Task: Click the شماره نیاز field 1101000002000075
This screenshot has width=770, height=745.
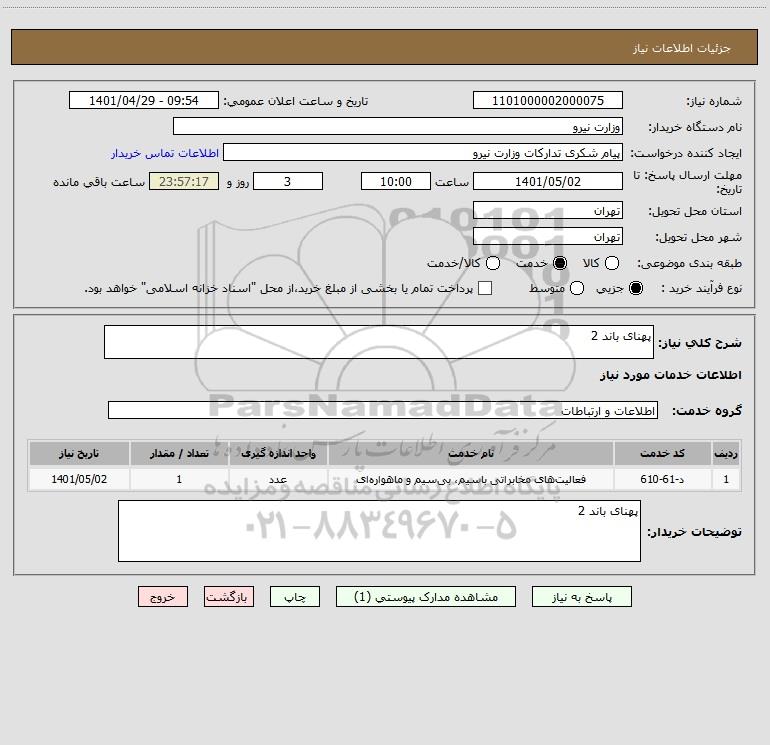Action: 548,100
